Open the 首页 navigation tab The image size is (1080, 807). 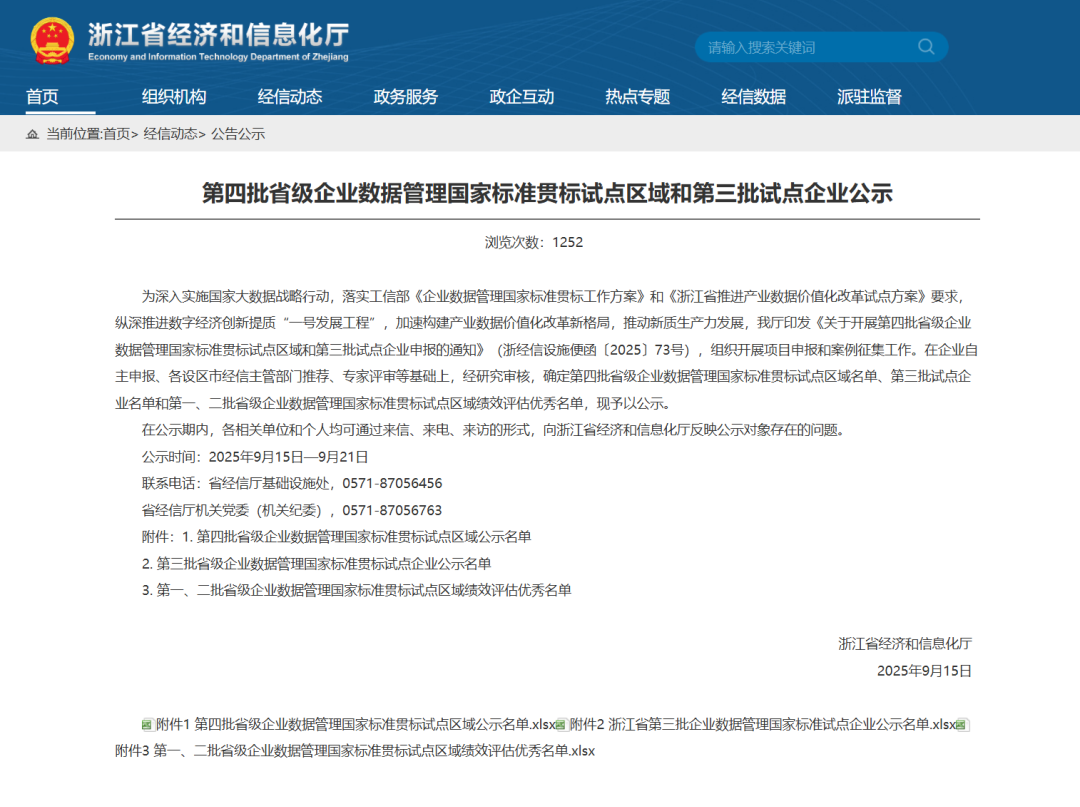pos(42,97)
